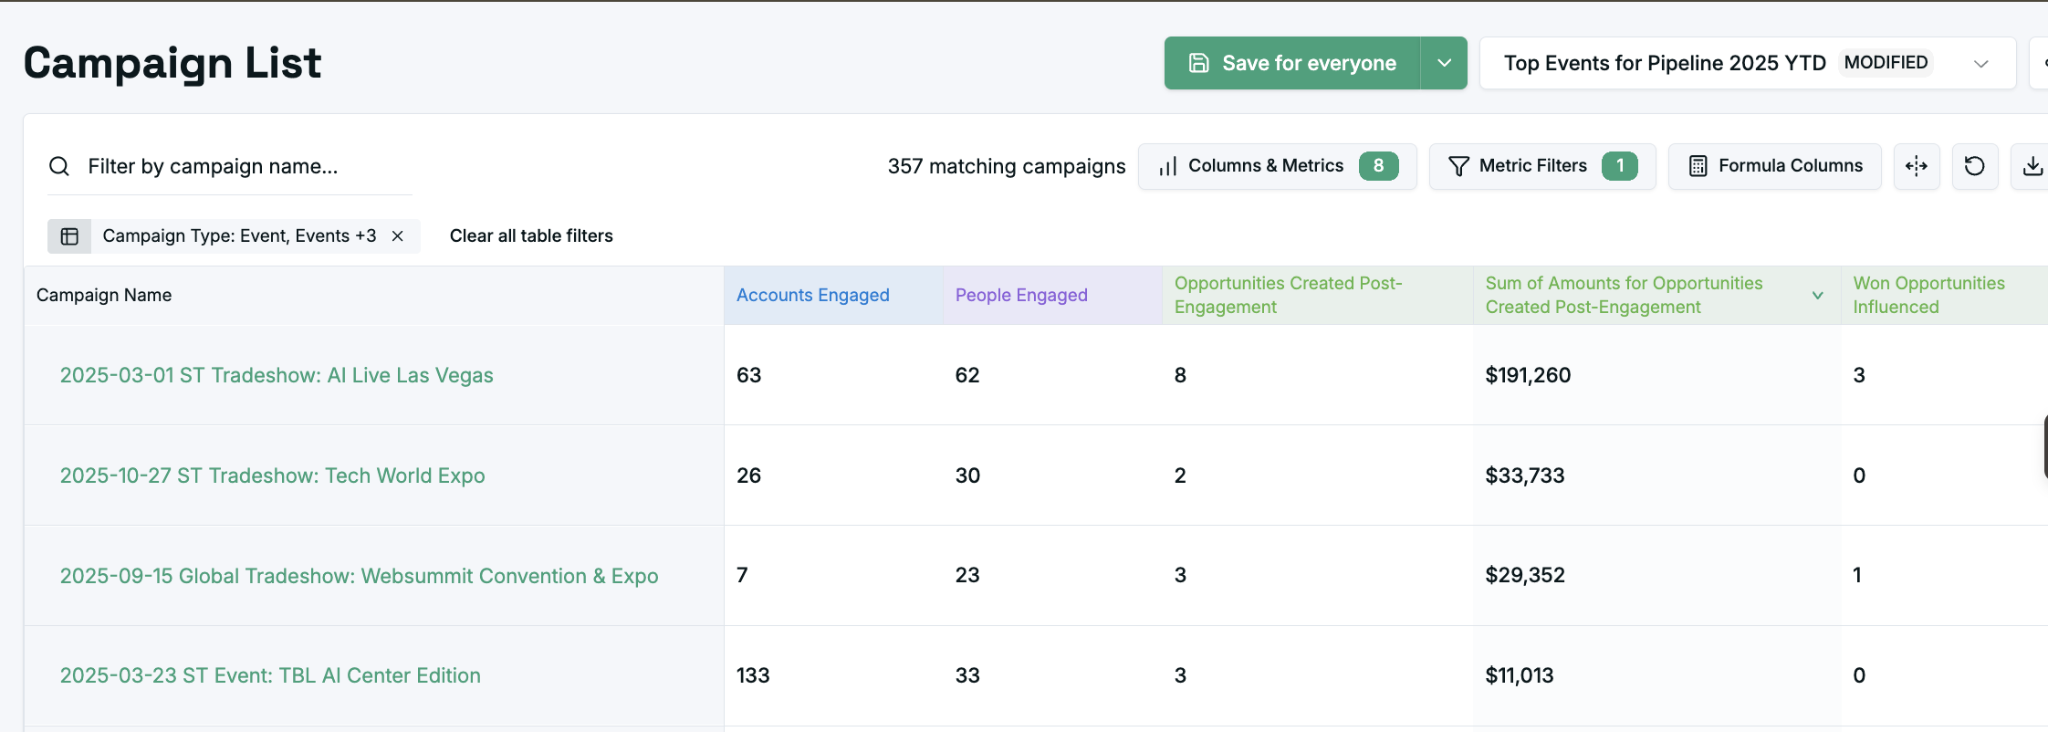Click the reset table refresh icon
The image size is (2048, 732).
pyautogui.click(x=1974, y=166)
